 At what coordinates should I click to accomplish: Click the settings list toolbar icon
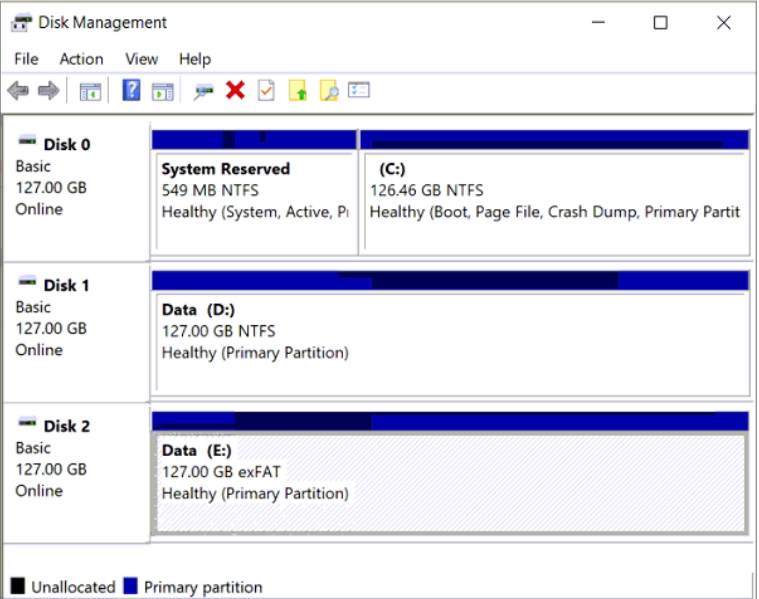[x=359, y=91]
